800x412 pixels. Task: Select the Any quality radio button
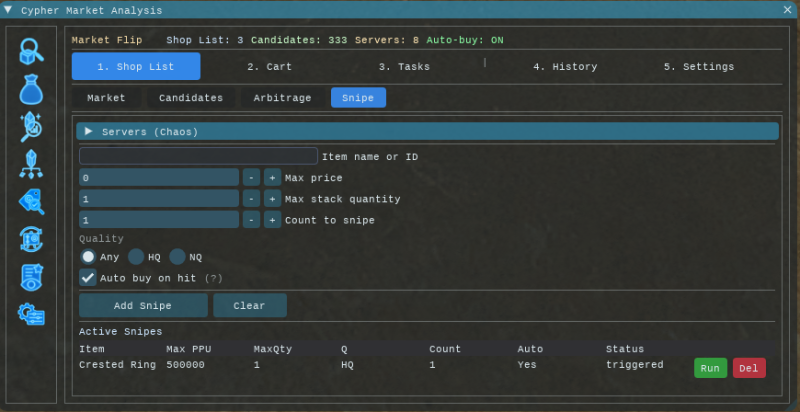click(x=89, y=257)
